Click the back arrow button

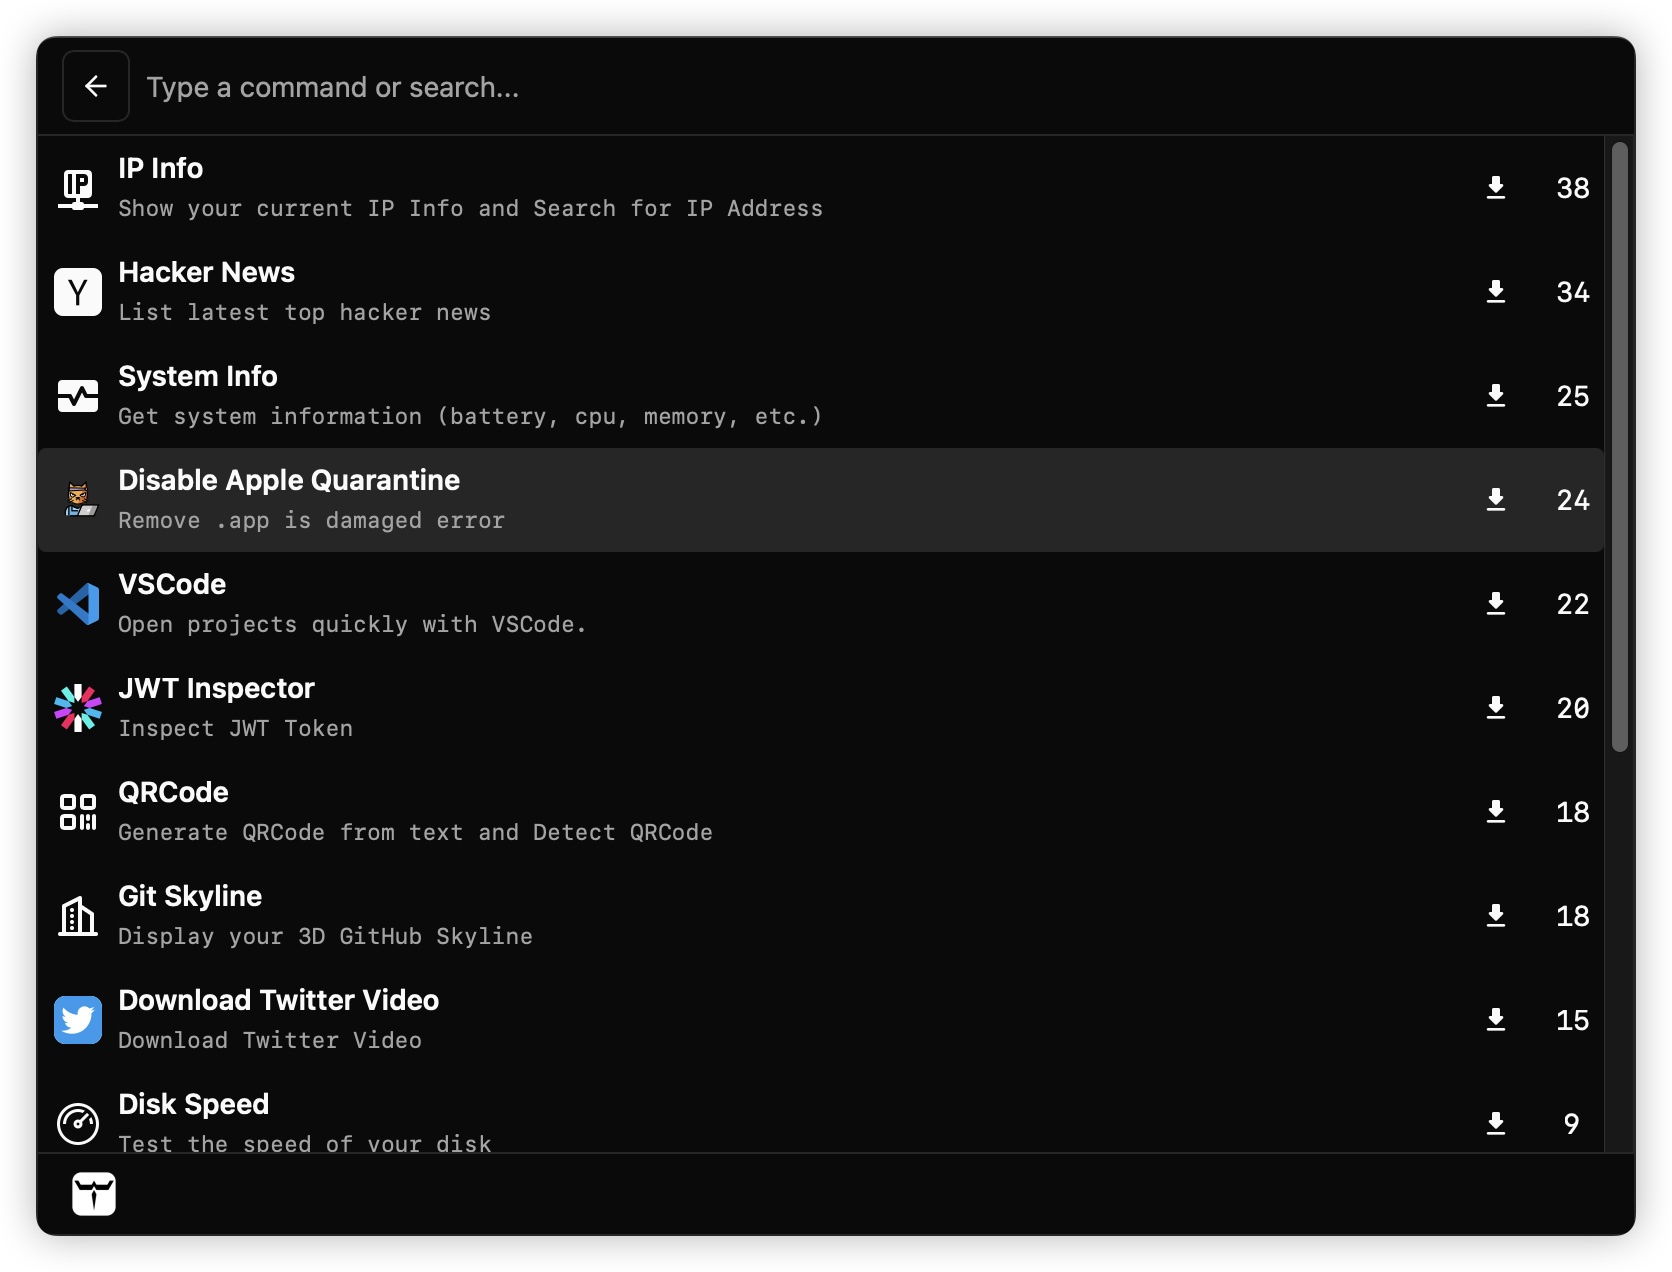96,87
